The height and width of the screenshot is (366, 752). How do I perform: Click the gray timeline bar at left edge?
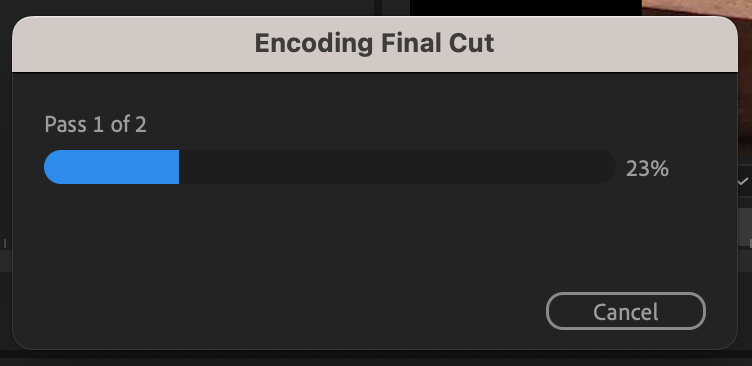(6, 261)
